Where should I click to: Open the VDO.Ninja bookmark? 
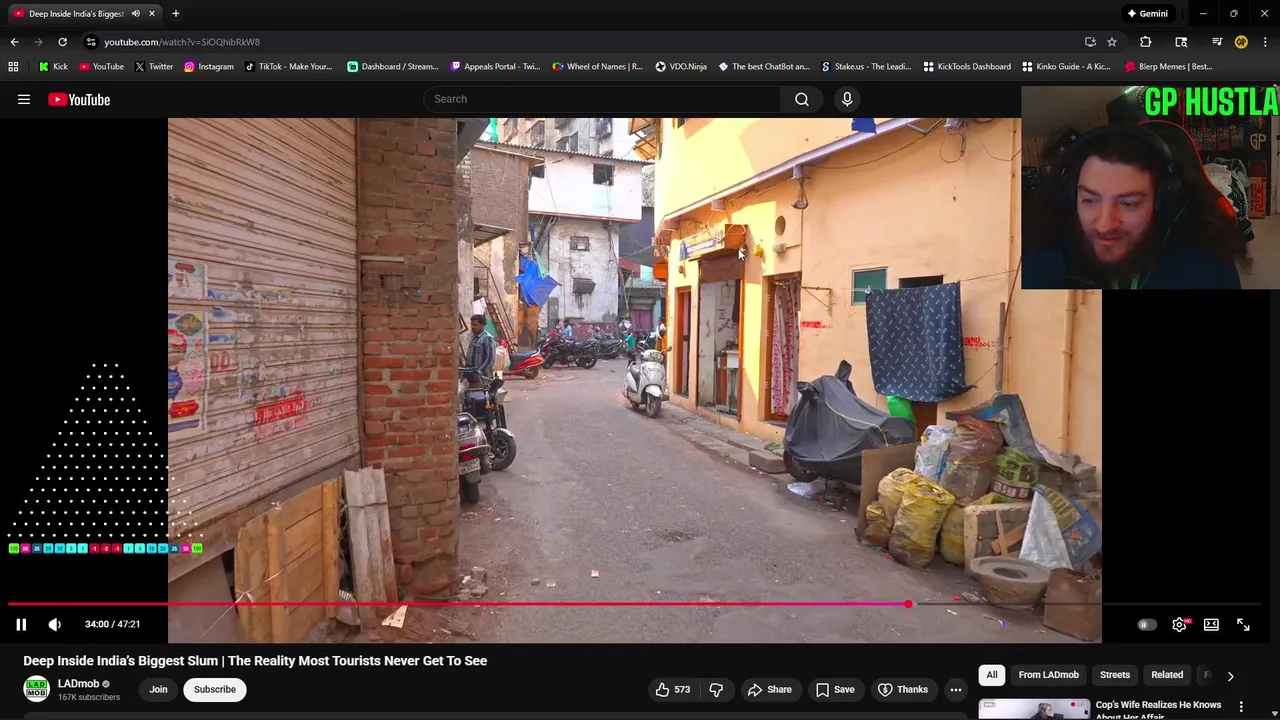click(x=681, y=67)
